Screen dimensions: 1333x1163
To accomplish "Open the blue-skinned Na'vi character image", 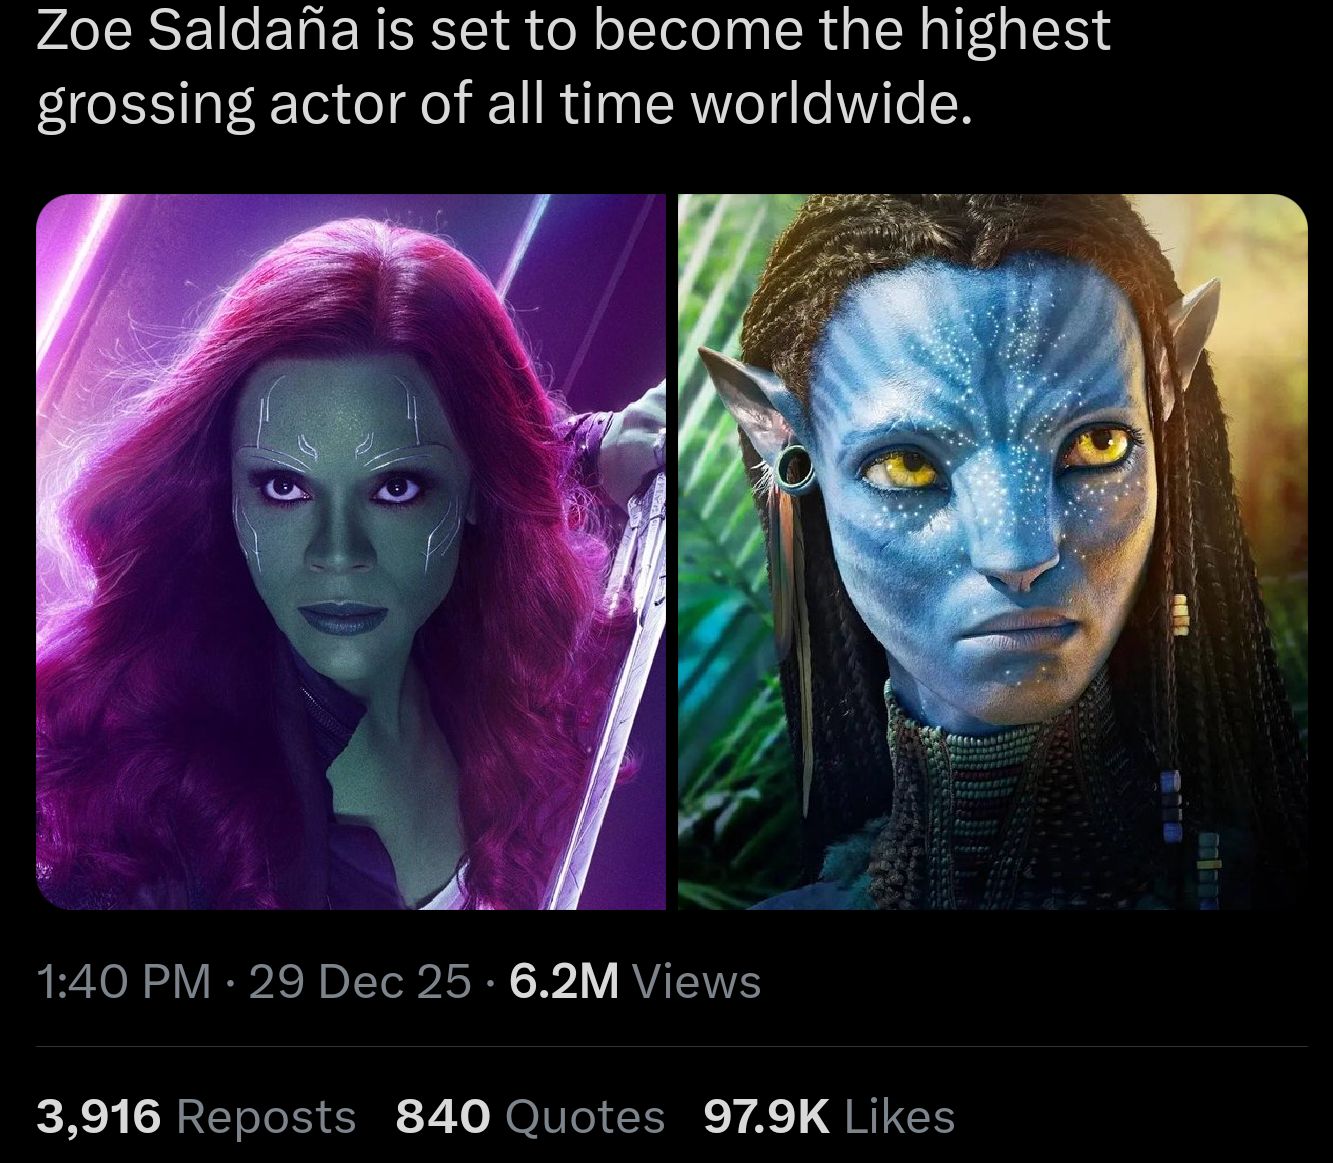I will pyautogui.click(x=993, y=552).
